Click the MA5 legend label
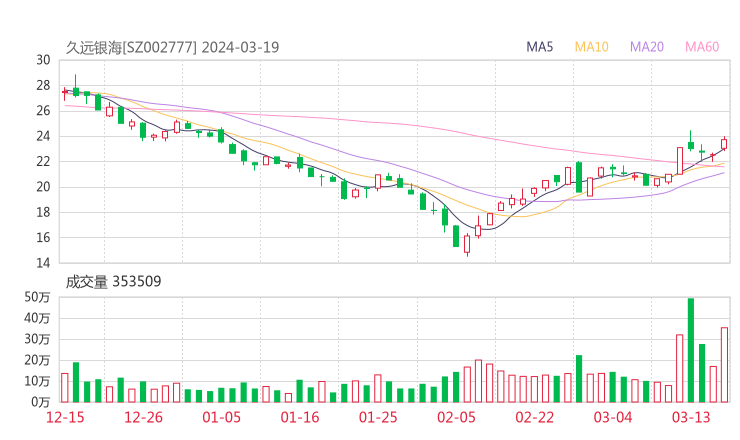This screenshot has width=740, height=440. pyautogui.click(x=539, y=47)
